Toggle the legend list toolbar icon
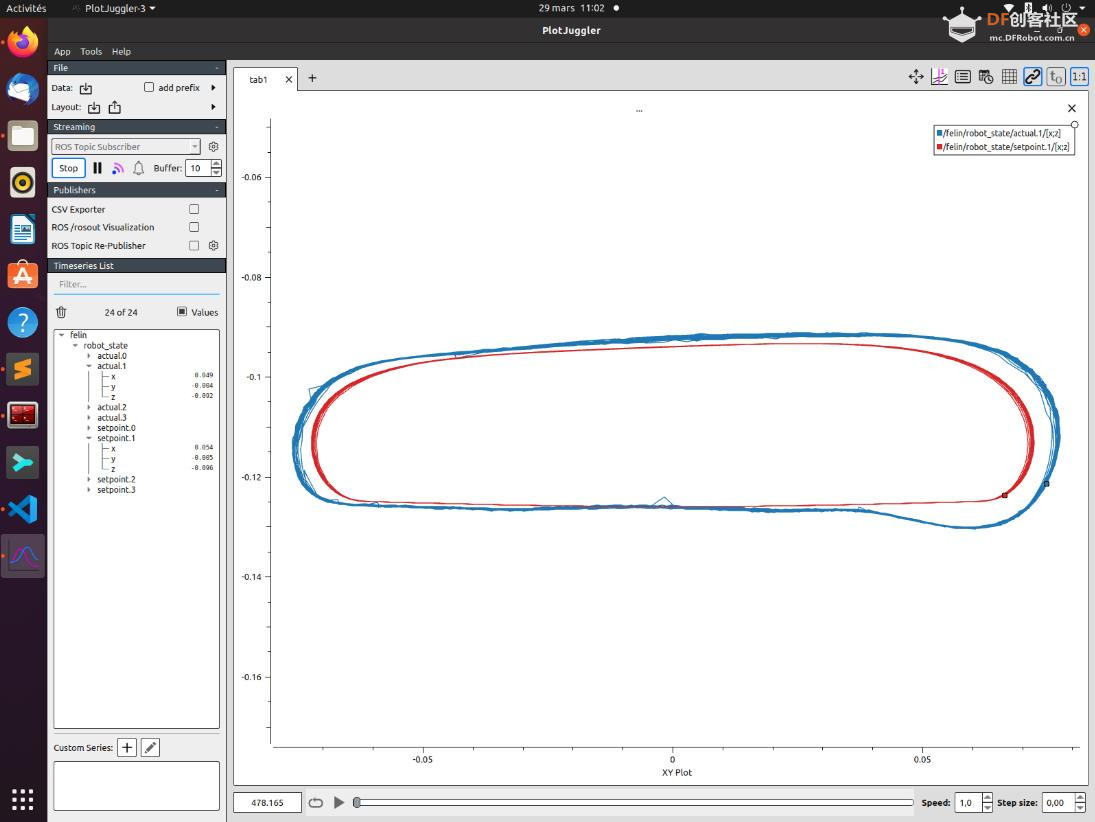This screenshot has width=1095, height=822. [x=962, y=77]
